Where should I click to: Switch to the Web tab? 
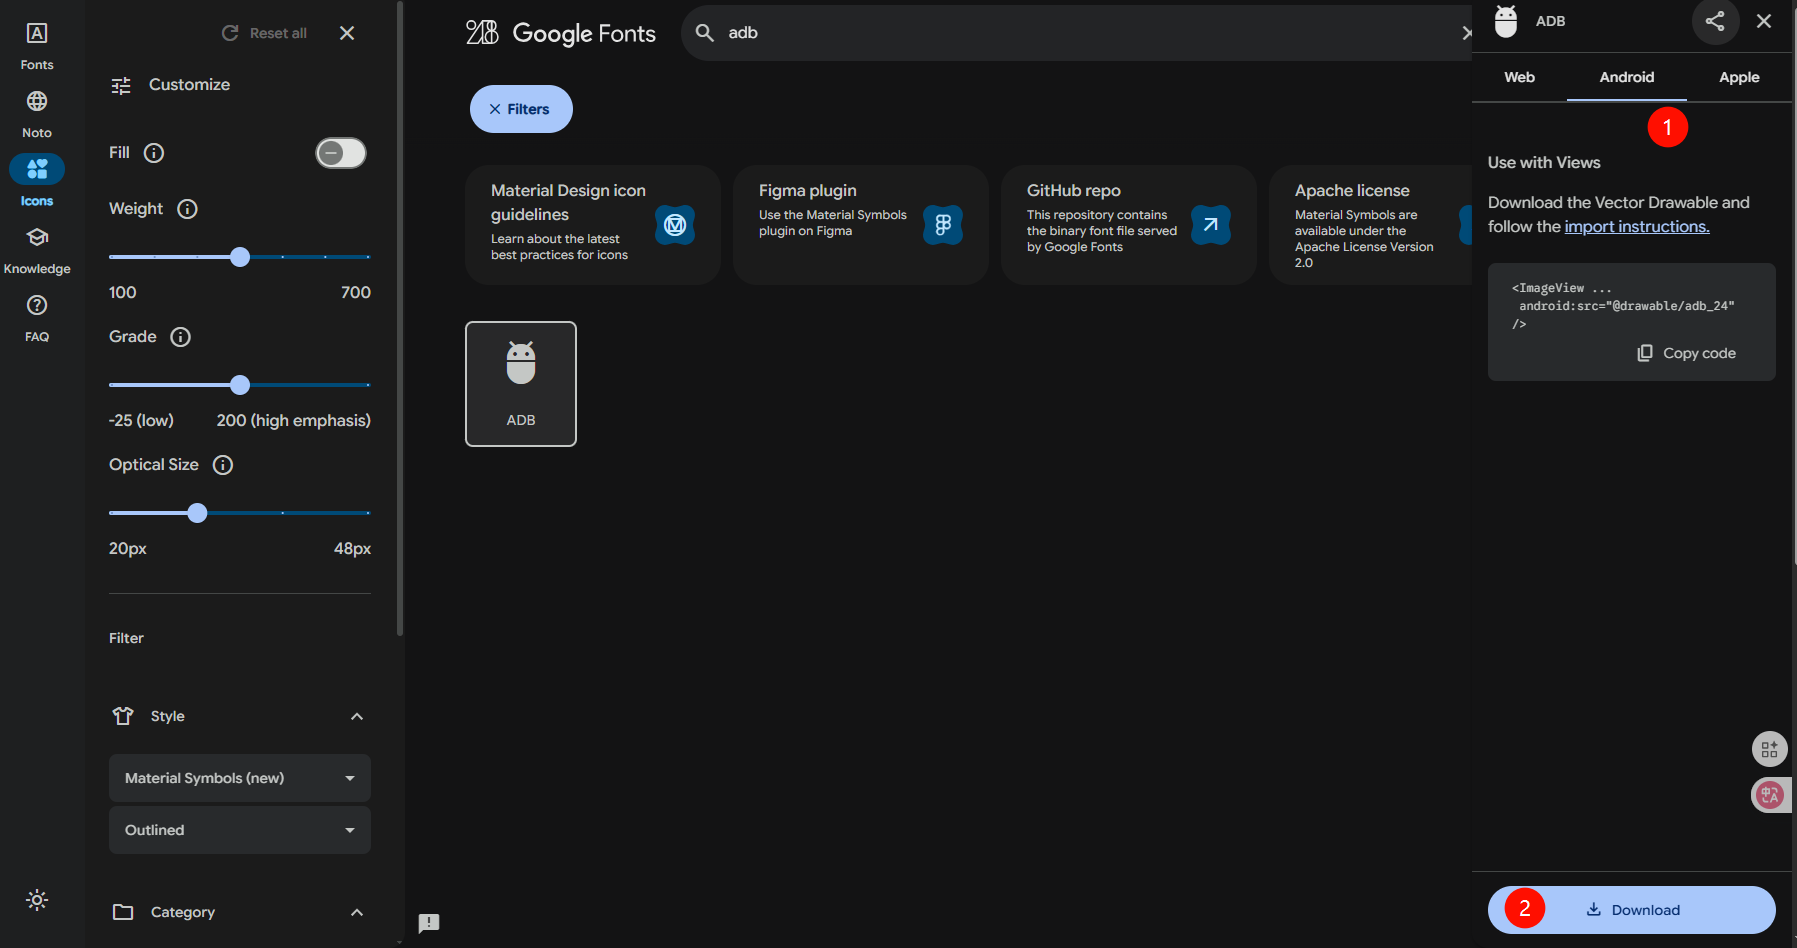(x=1519, y=77)
